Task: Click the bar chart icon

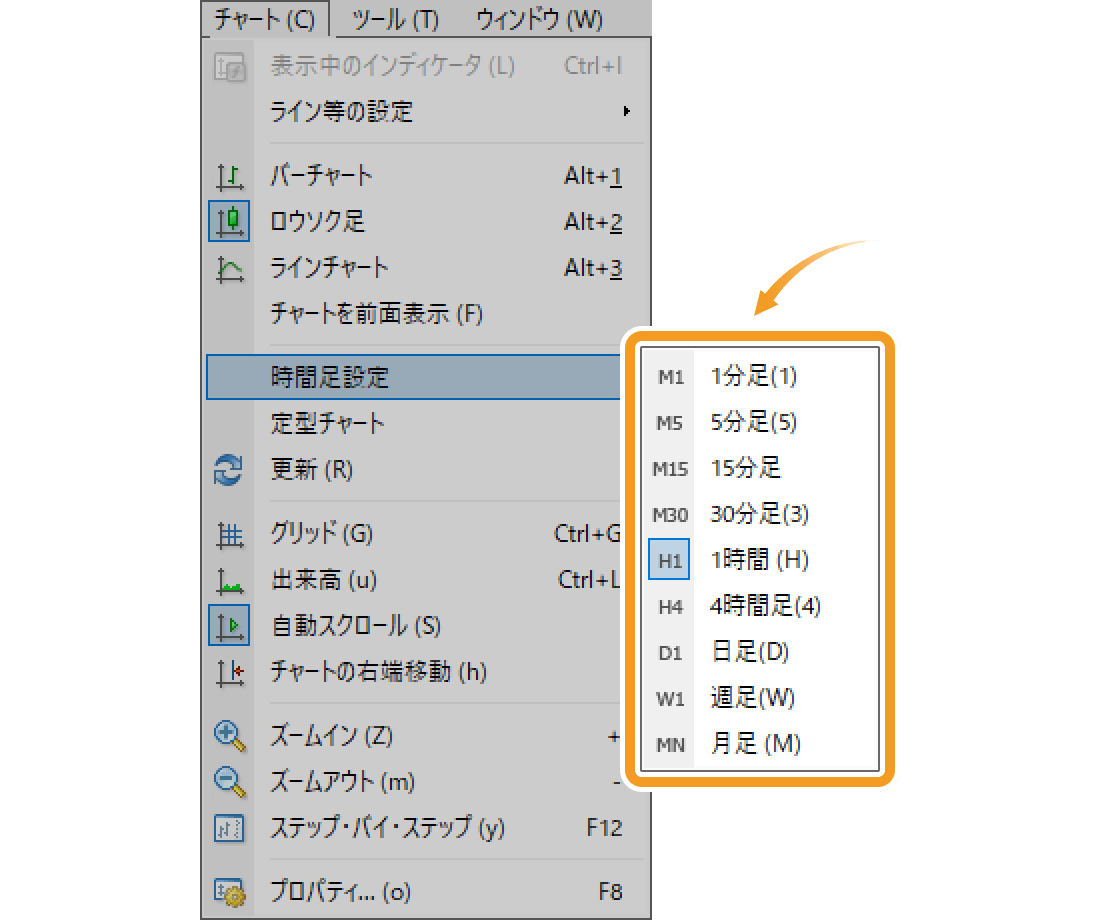Action: coord(229,176)
